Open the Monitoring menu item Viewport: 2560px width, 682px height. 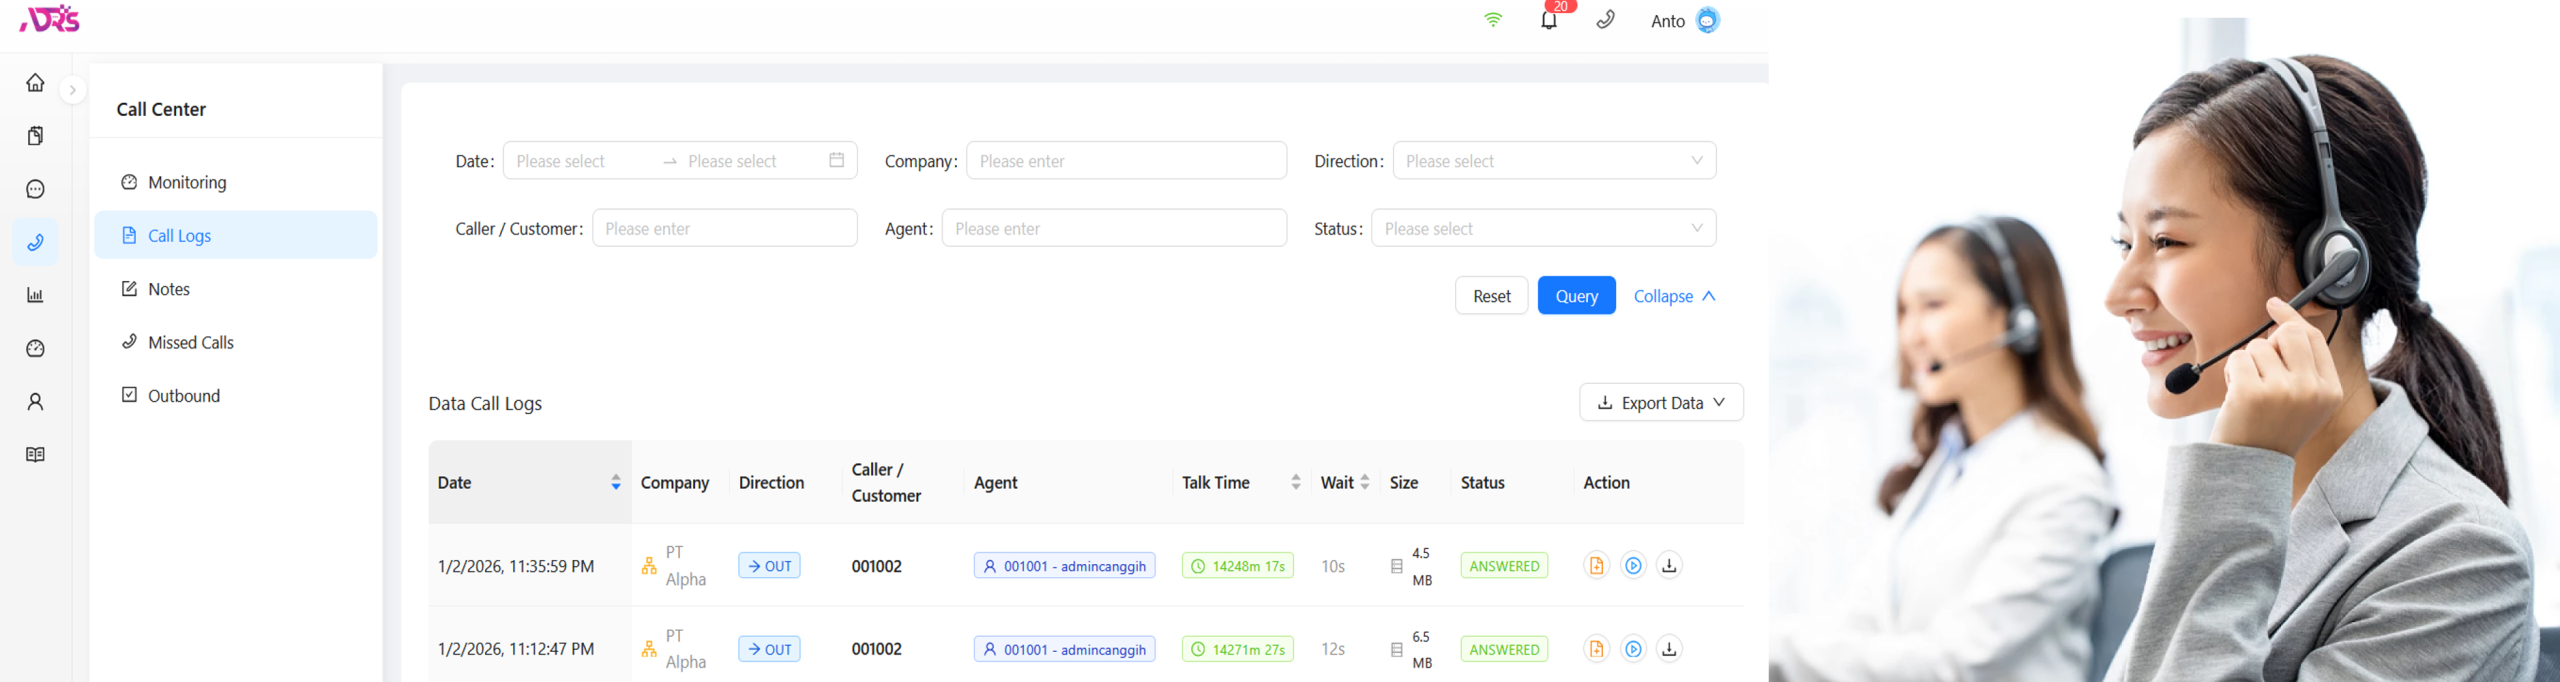coord(186,182)
